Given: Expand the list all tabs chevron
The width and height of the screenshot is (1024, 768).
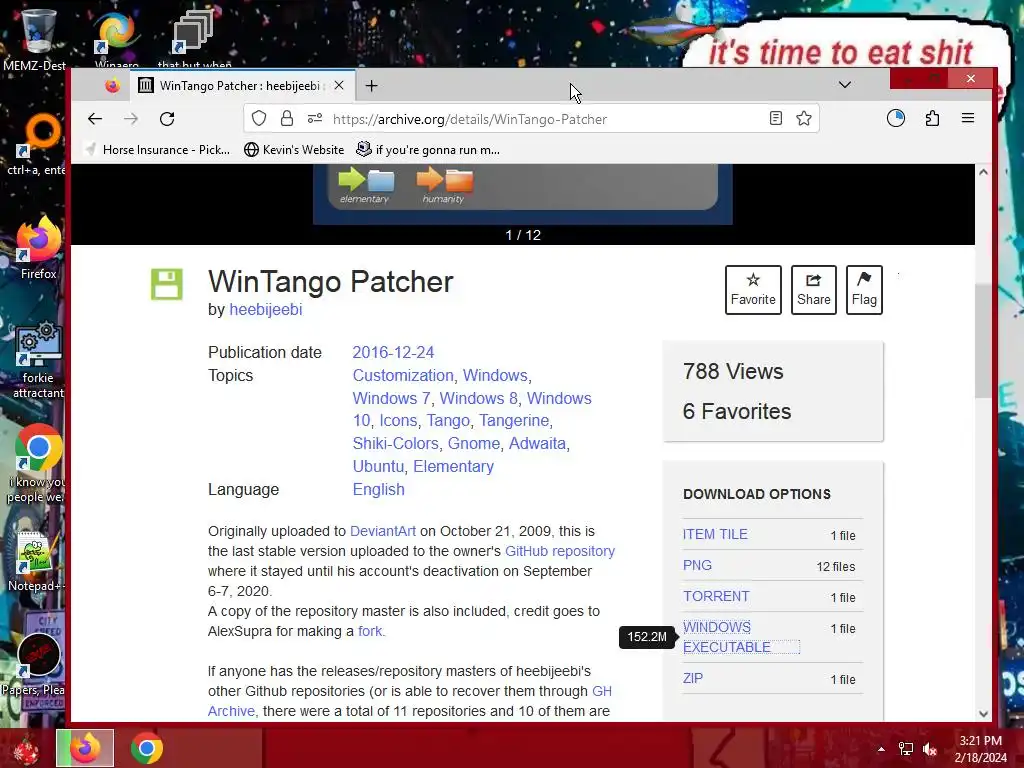Looking at the screenshot, I should [x=844, y=85].
